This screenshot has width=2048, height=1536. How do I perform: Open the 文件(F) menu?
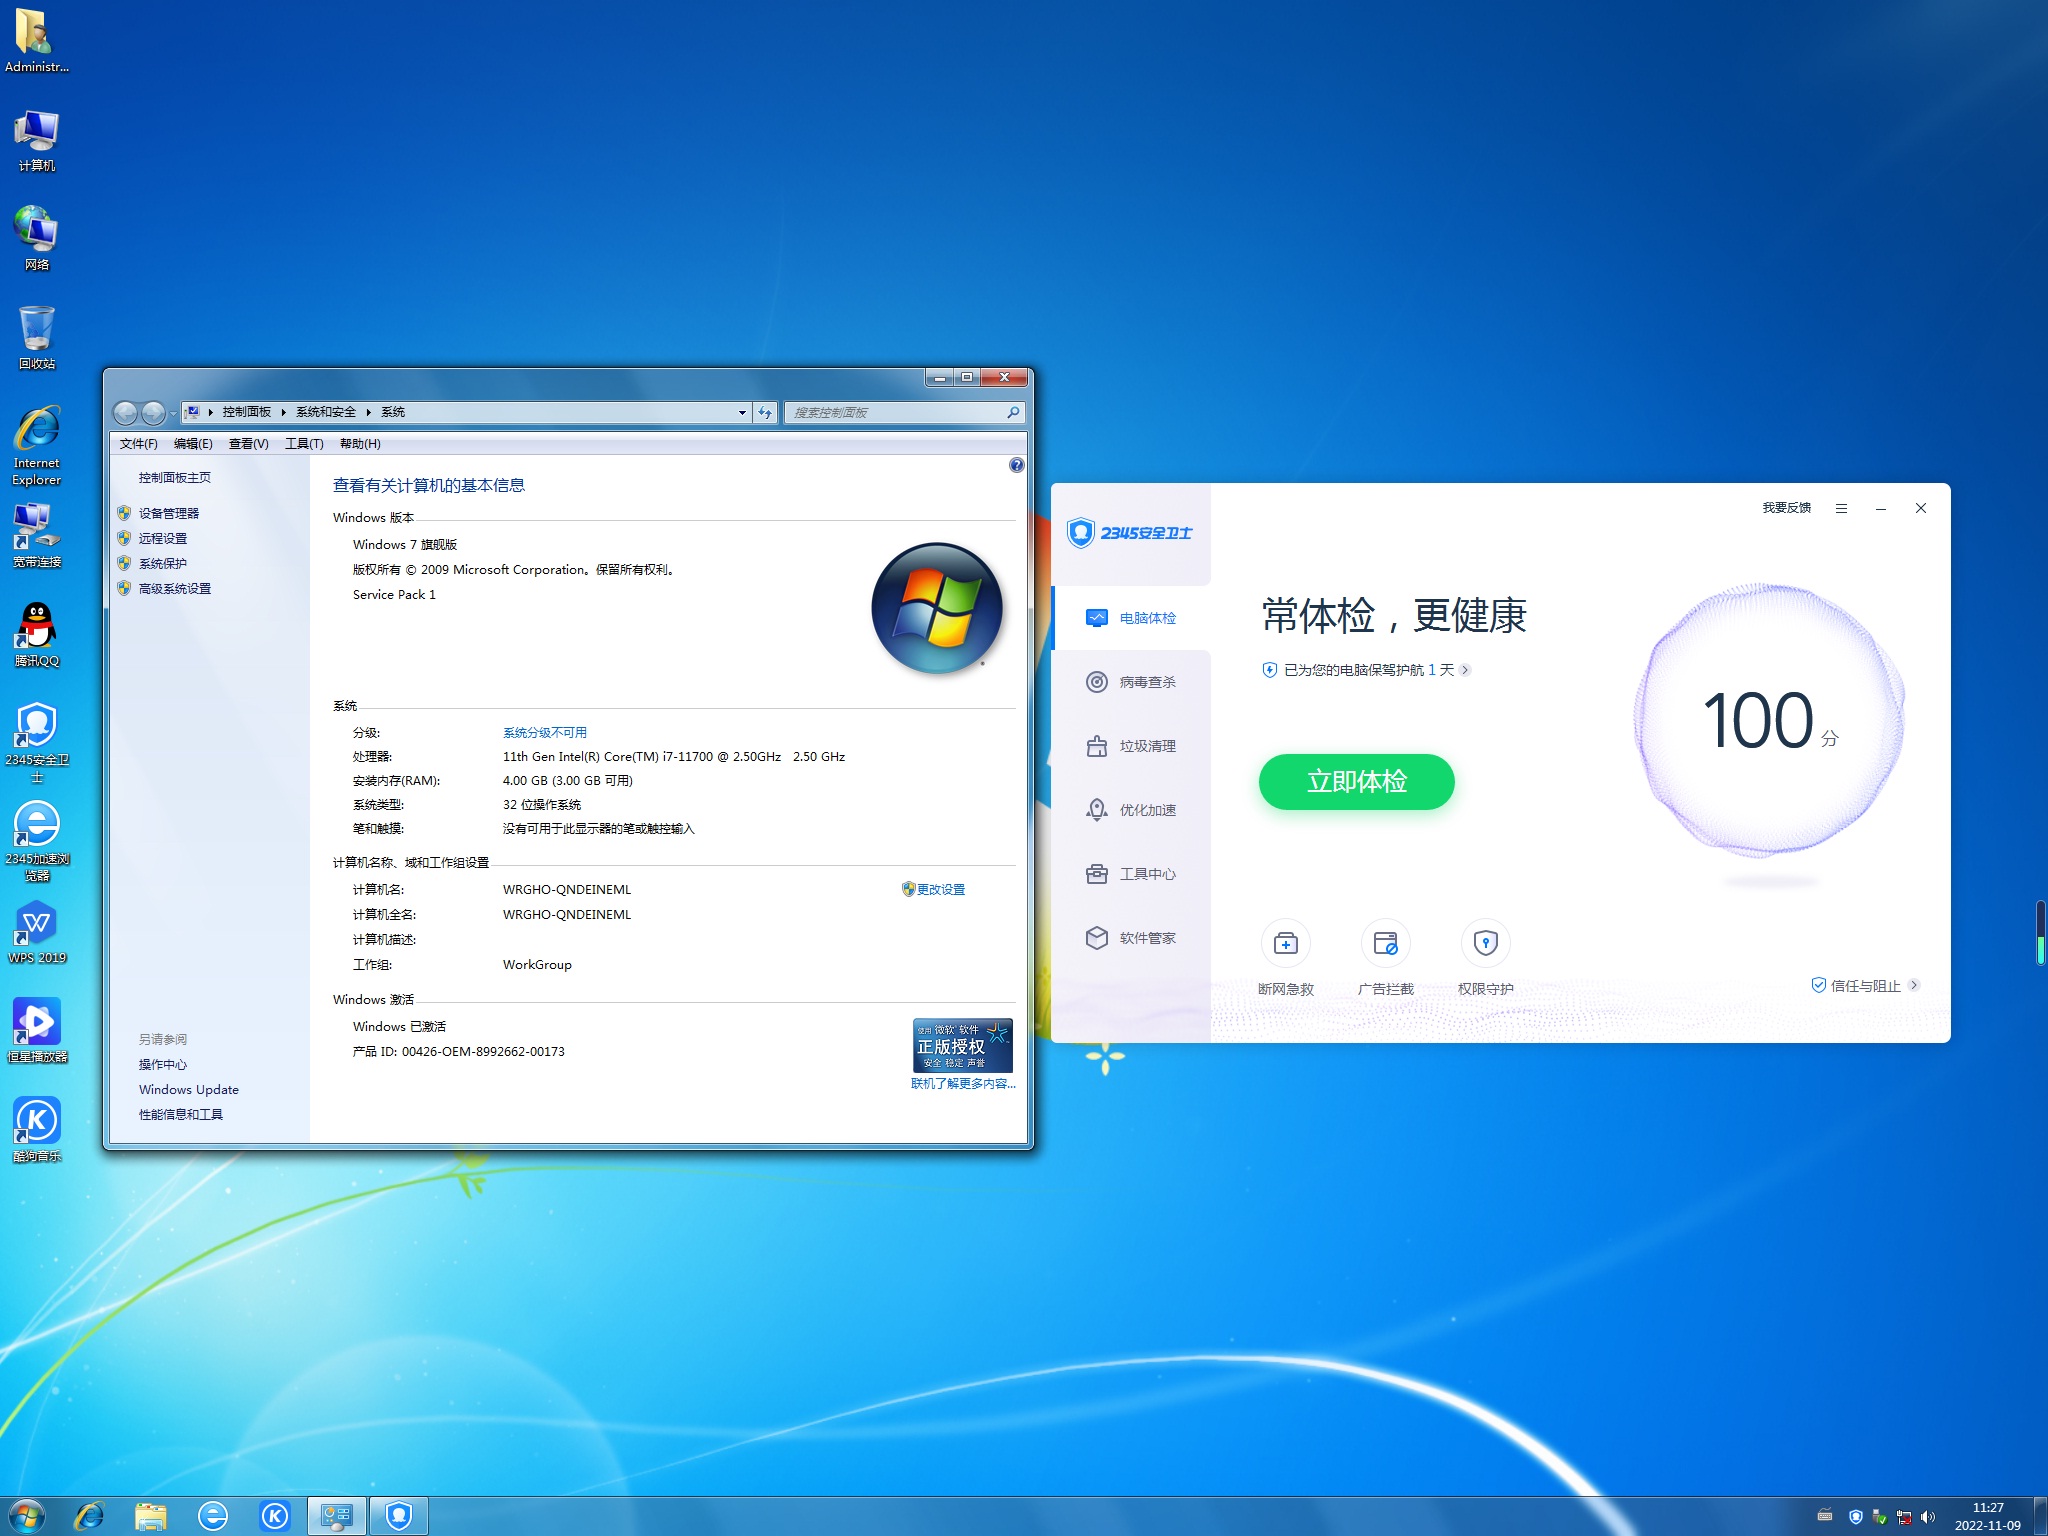point(138,444)
